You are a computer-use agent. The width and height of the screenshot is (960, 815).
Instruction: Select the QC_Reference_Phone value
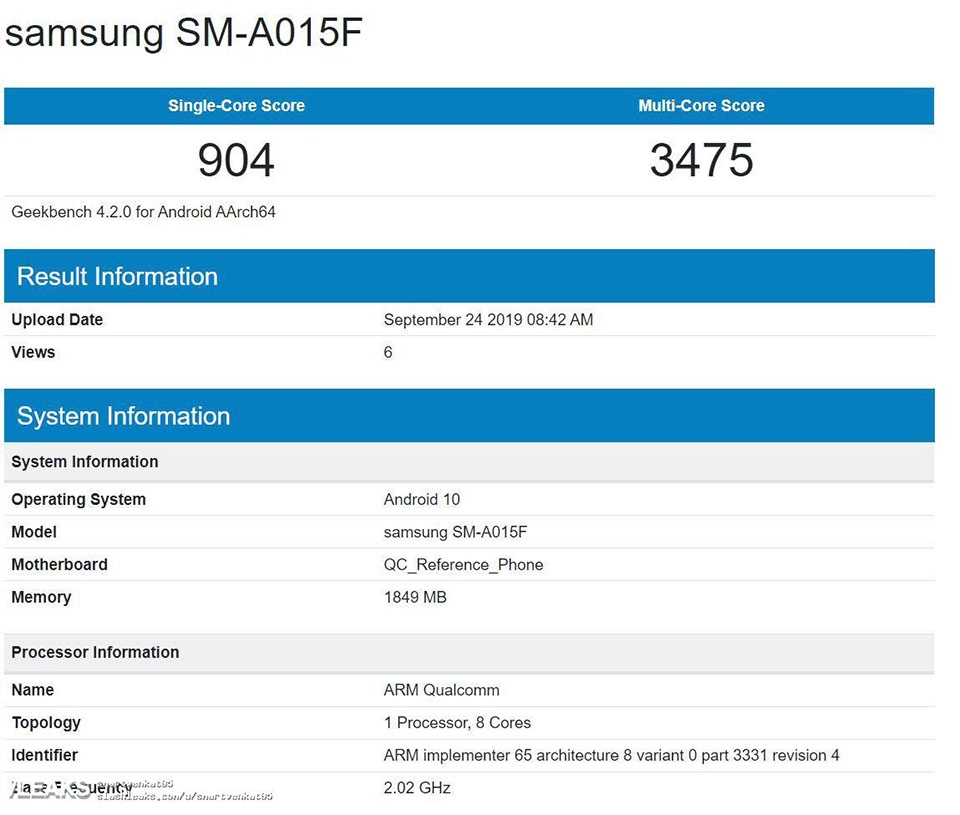click(x=463, y=565)
